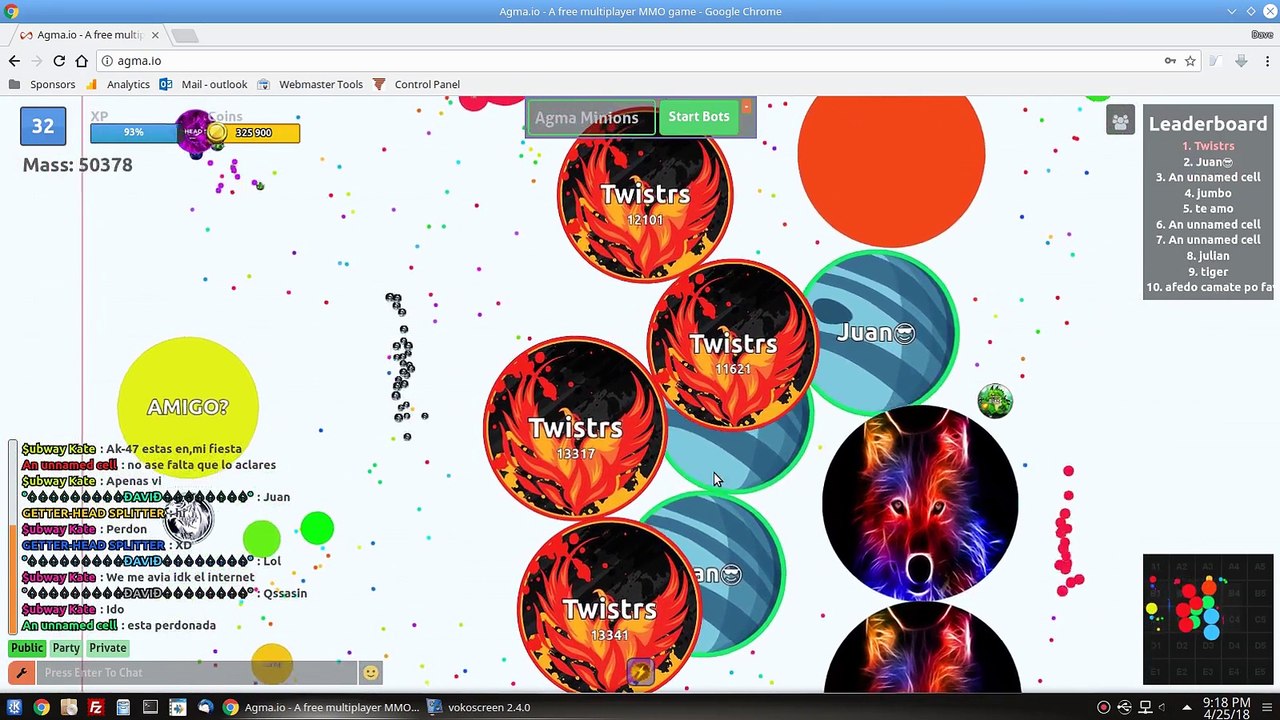Viewport: 1280px width, 720px height.
Task: Open a new Chrome tab
Action: point(185,36)
